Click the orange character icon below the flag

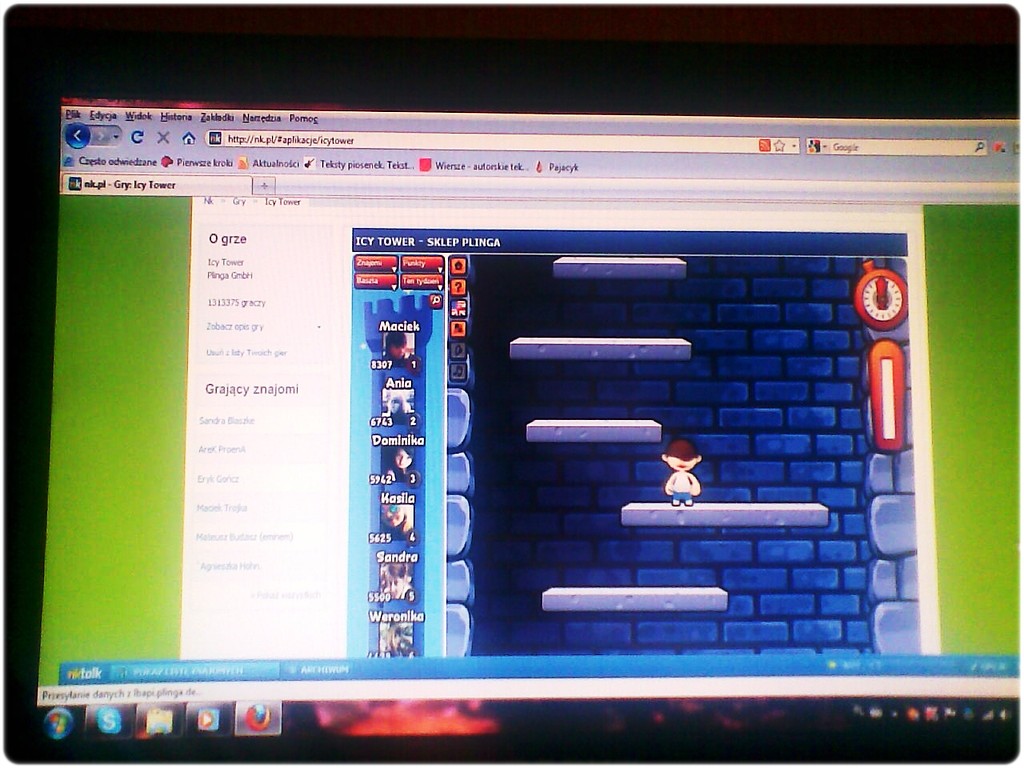click(458, 329)
